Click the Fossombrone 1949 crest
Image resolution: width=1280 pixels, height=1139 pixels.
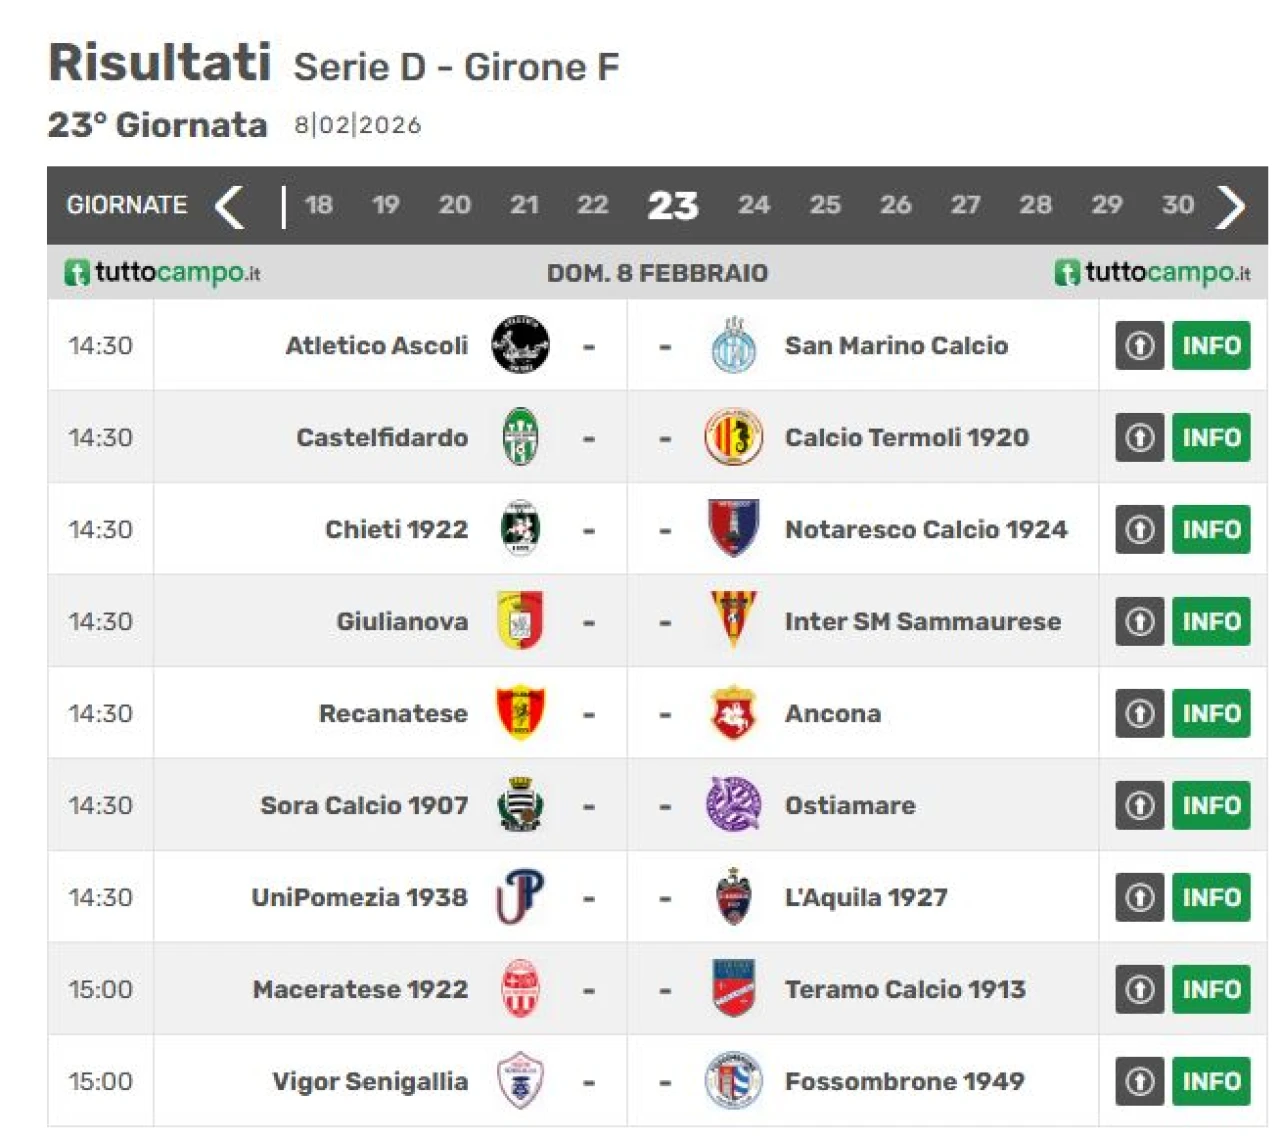point(733,1081)
